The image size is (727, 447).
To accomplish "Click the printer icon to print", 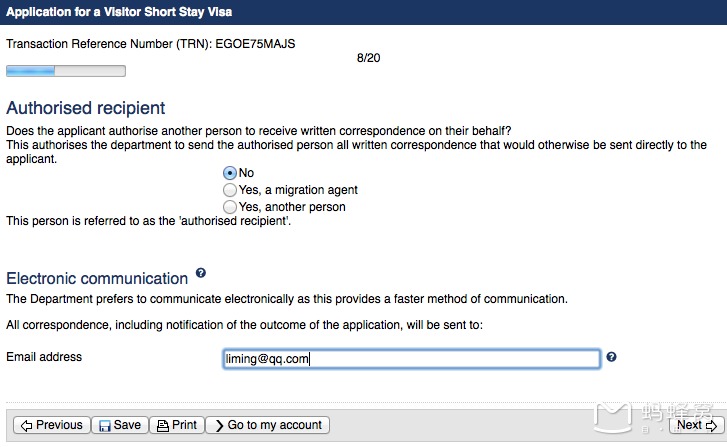I will [161, 425].
